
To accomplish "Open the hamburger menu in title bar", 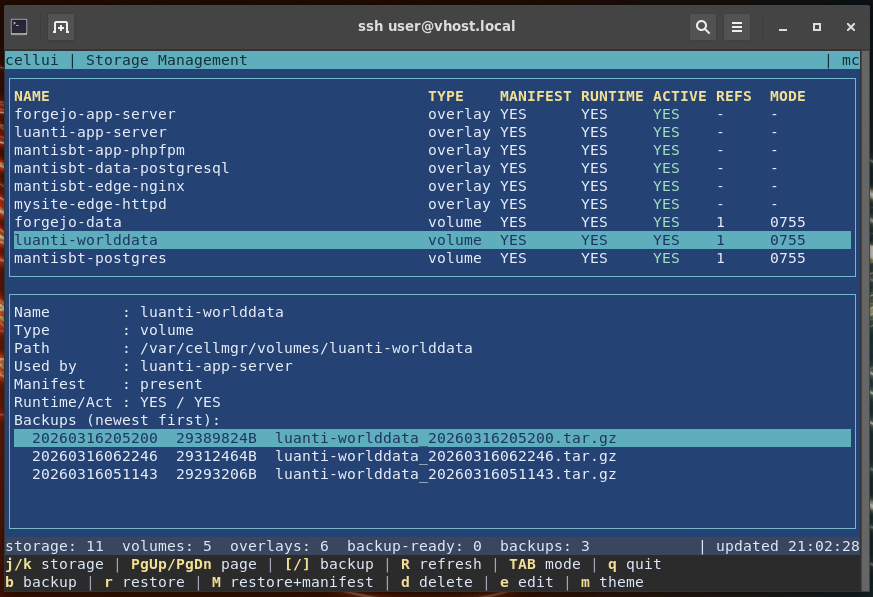I will (x=737, y=27).
